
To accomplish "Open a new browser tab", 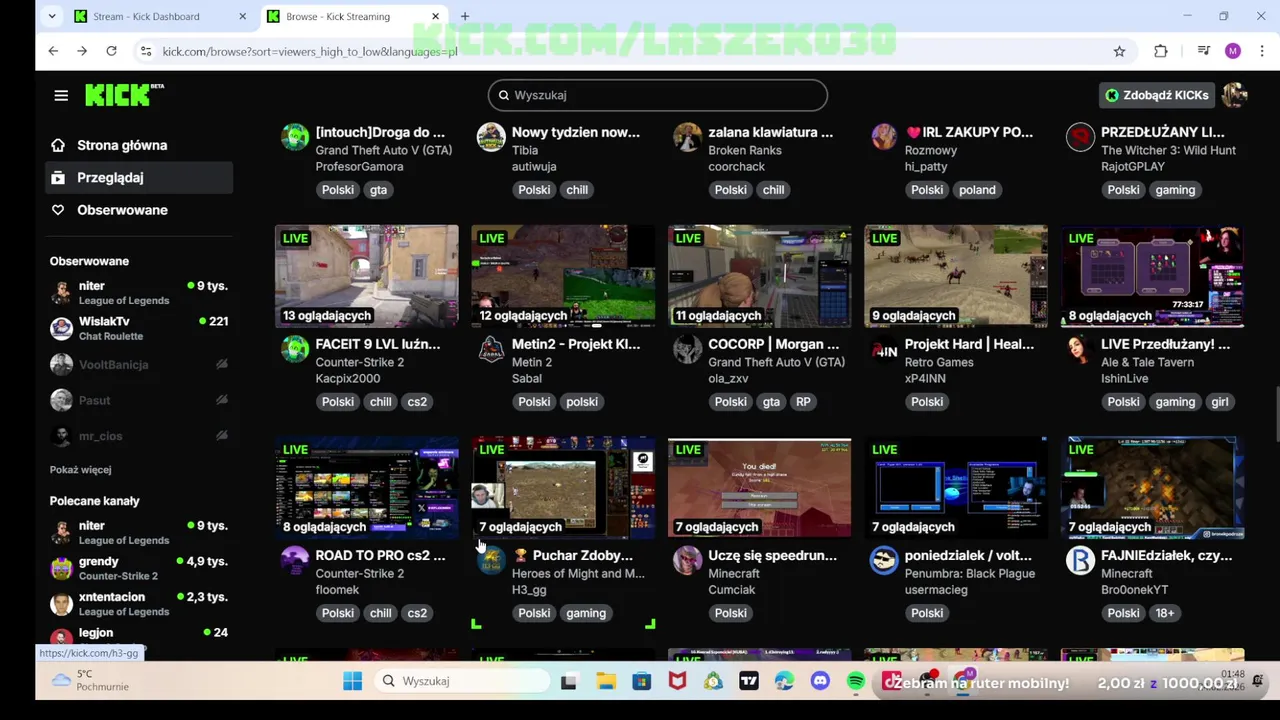I will point(465,16).
